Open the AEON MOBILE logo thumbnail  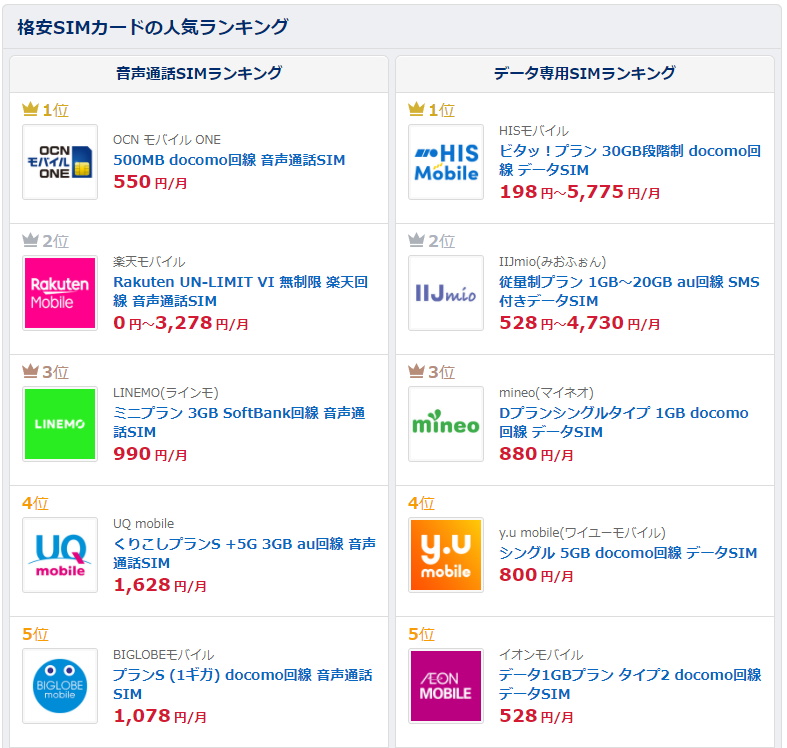[x=446, y=686]
